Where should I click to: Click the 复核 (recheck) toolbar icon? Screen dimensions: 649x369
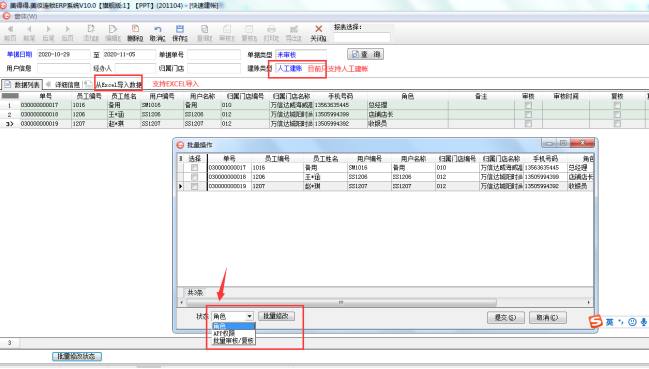[x=249, y=33]
